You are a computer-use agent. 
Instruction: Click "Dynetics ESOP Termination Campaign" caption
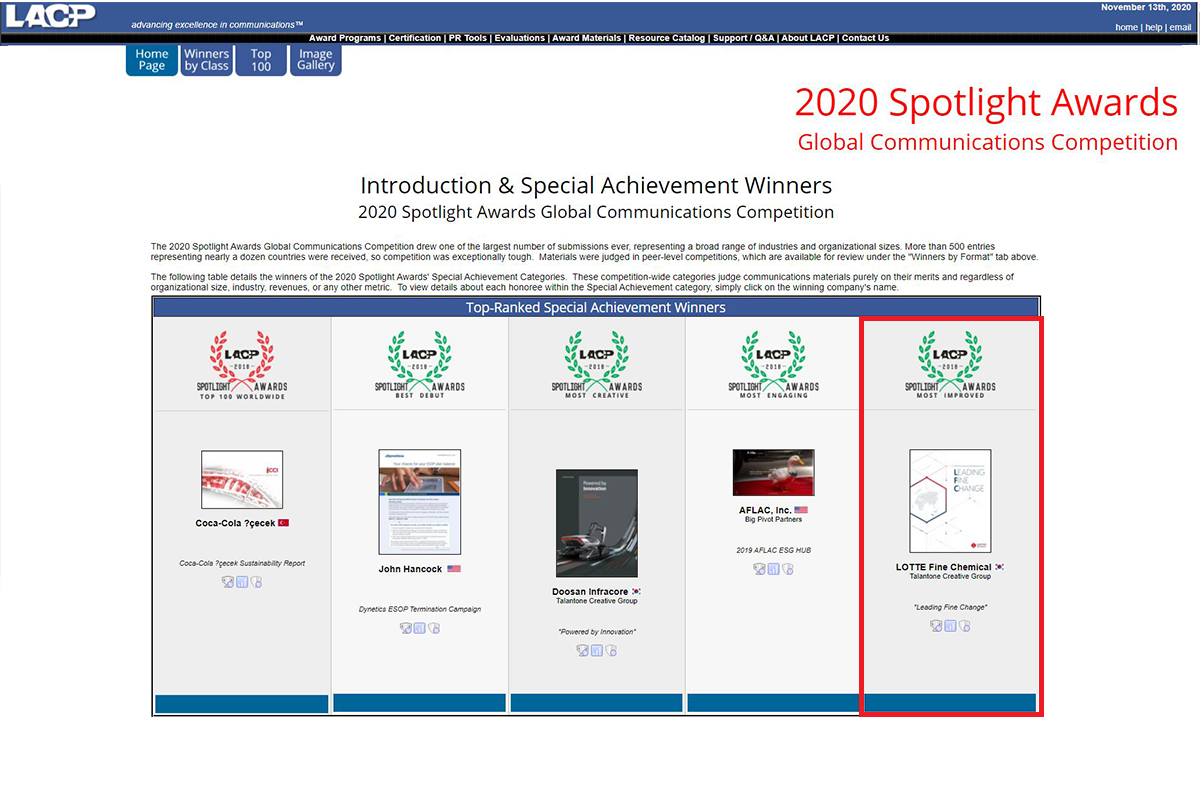[420, 609]
